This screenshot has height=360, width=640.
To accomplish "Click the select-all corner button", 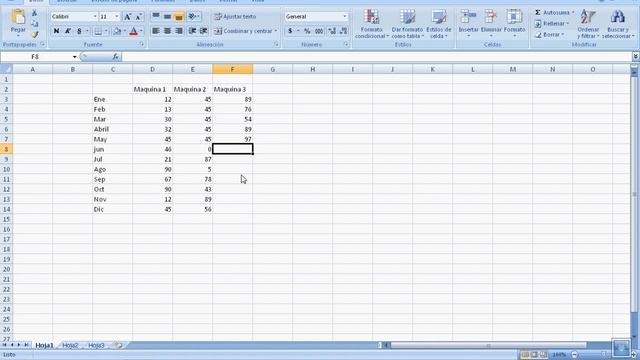I will (x=6, y=69).
